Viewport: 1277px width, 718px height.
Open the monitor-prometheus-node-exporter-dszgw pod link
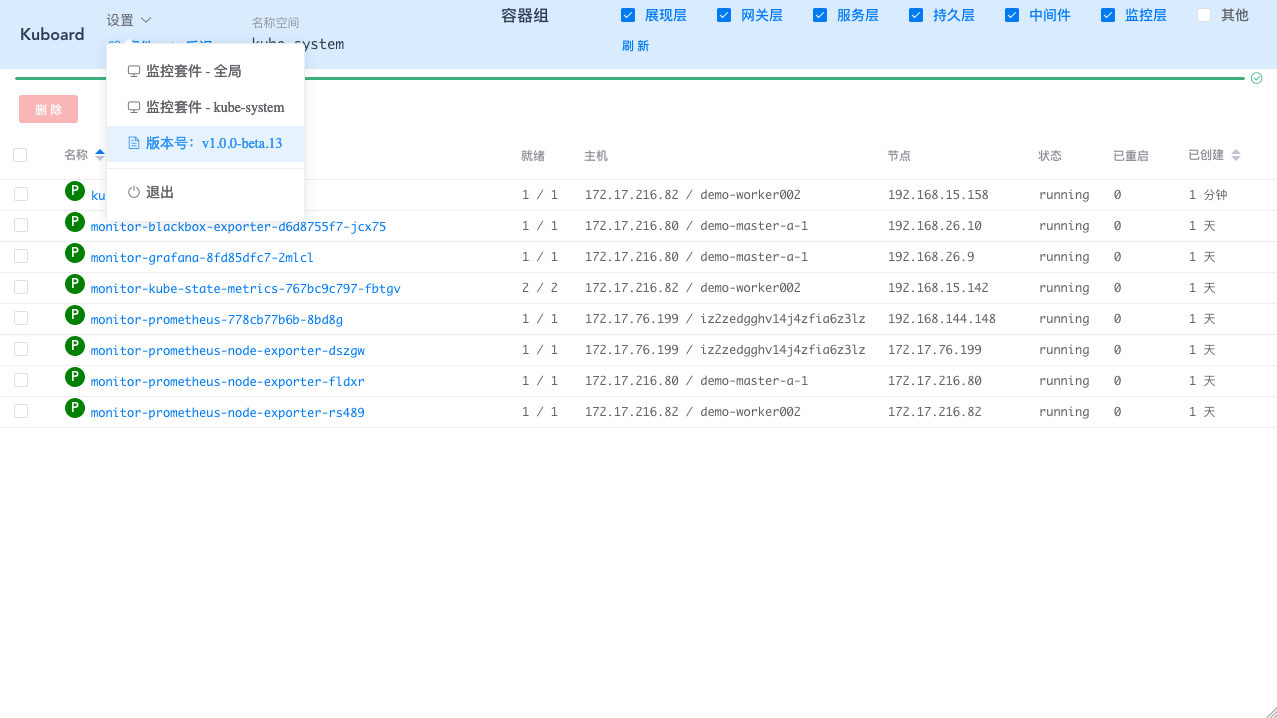pos(227,351)
